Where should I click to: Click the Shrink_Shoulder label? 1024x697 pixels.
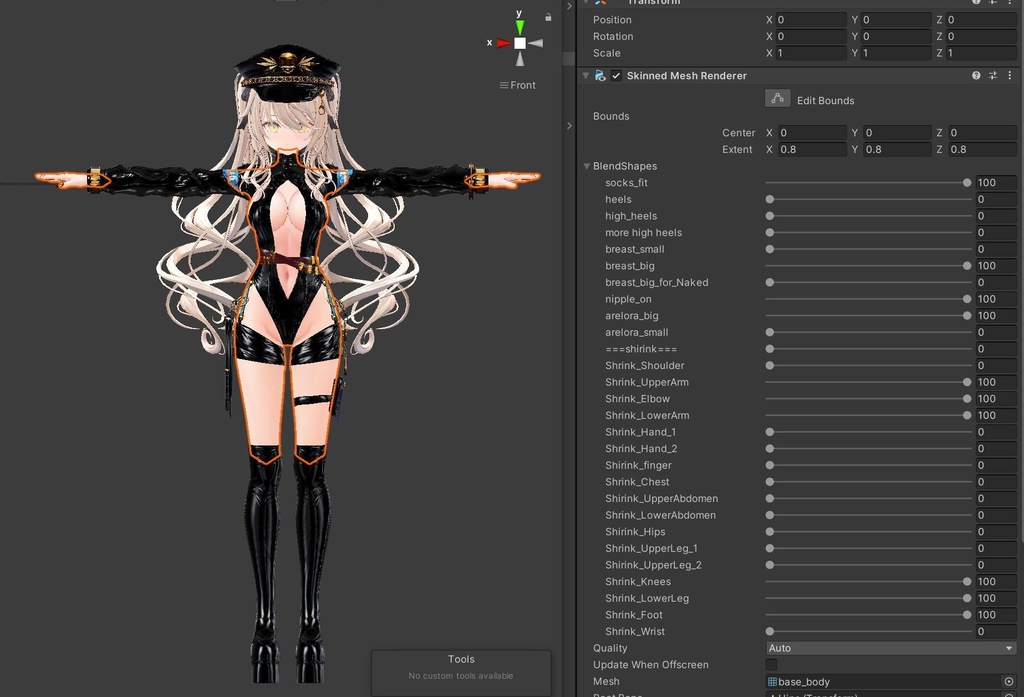pyautogui.click(x=645, y=366)
